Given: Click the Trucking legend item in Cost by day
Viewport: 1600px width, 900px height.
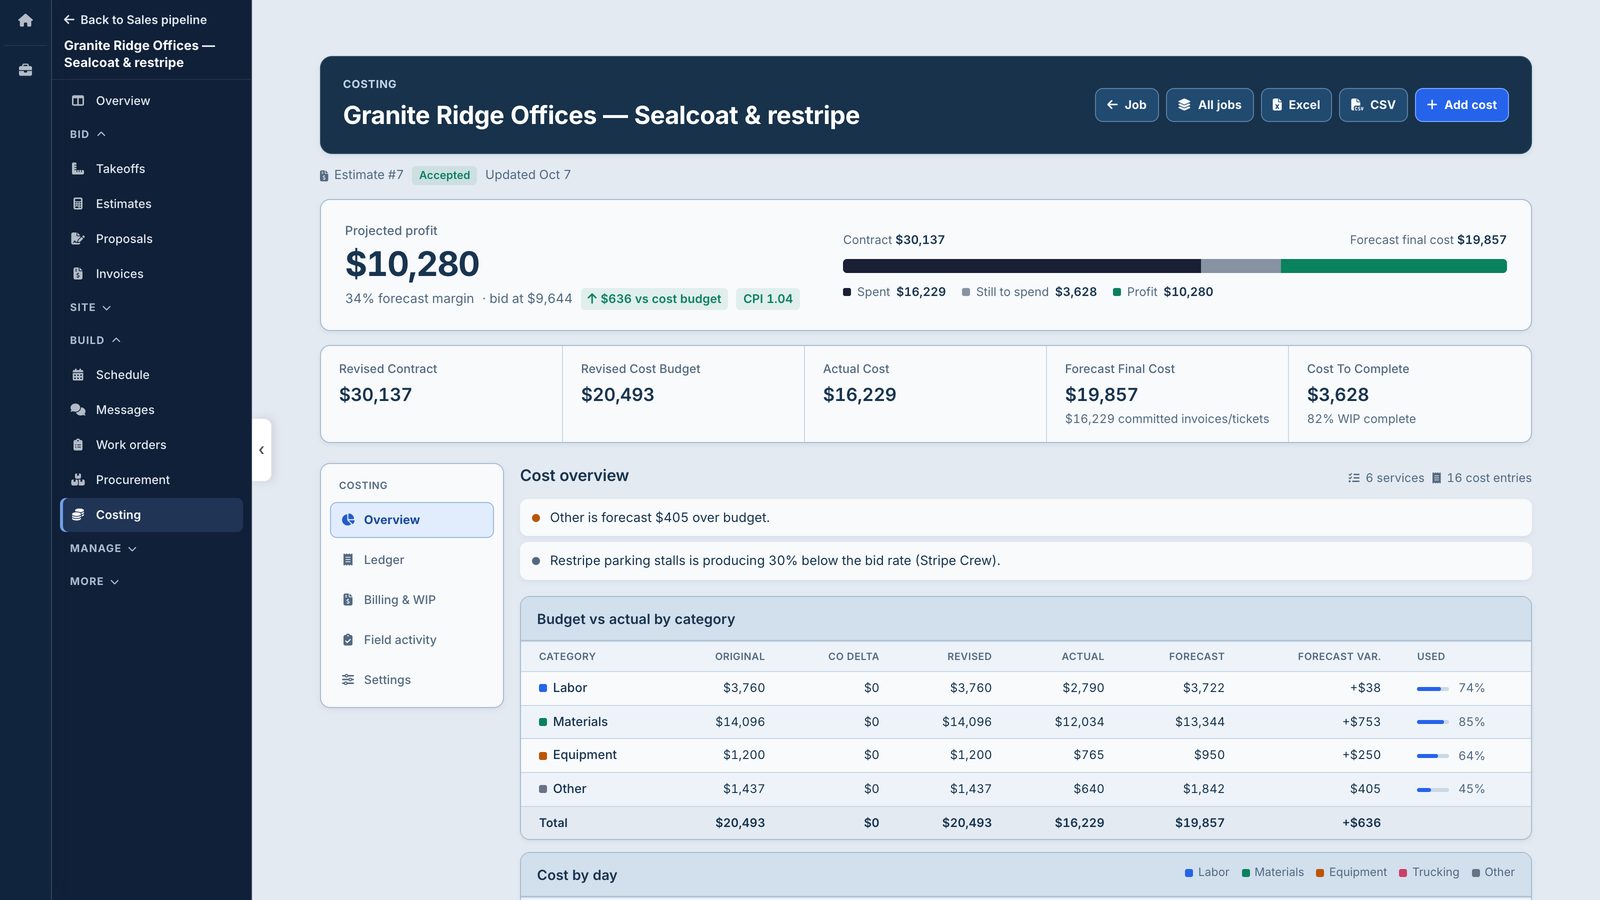Looking at the screenshot, I should (x=1429, y=873).
